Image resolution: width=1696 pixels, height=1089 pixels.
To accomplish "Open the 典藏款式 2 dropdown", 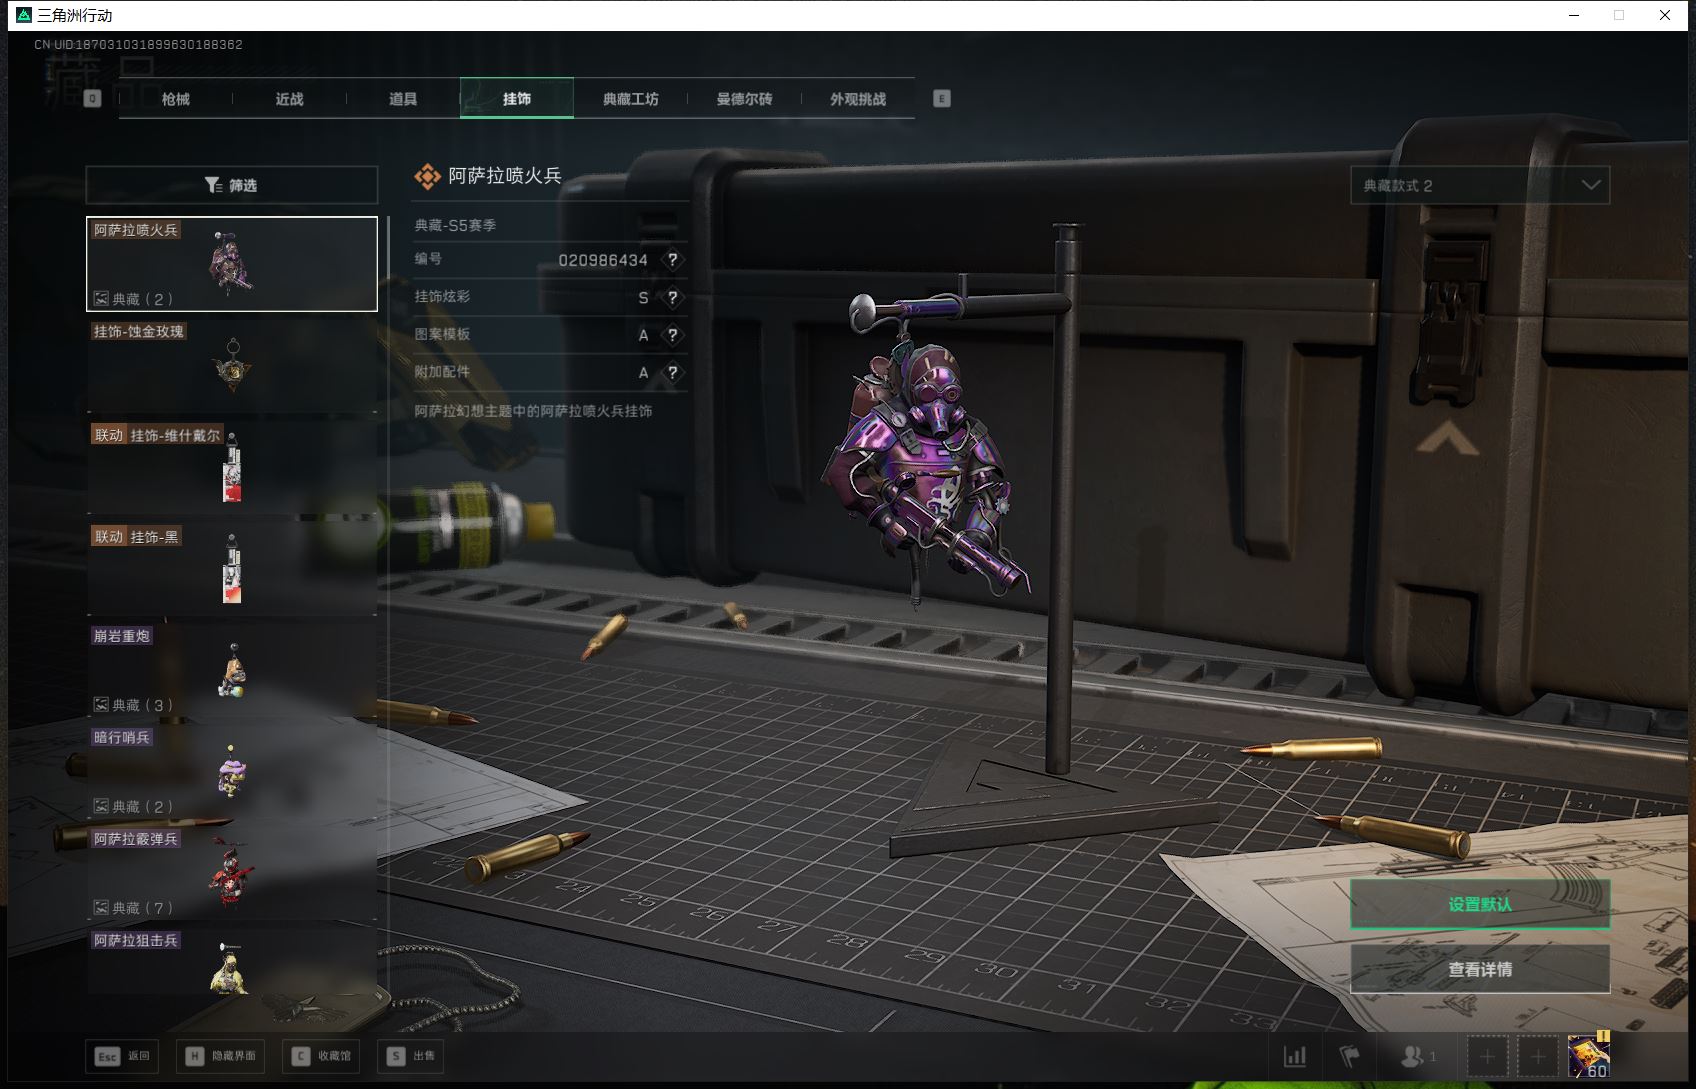I will click(1479, 186).
